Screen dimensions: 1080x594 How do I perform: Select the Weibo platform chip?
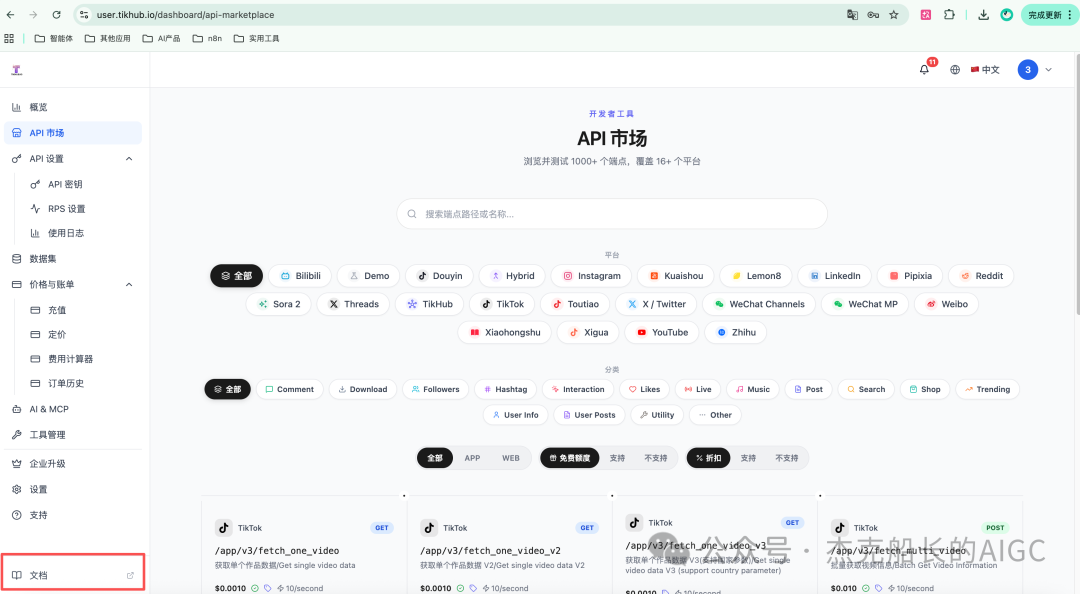click(946, 304)
